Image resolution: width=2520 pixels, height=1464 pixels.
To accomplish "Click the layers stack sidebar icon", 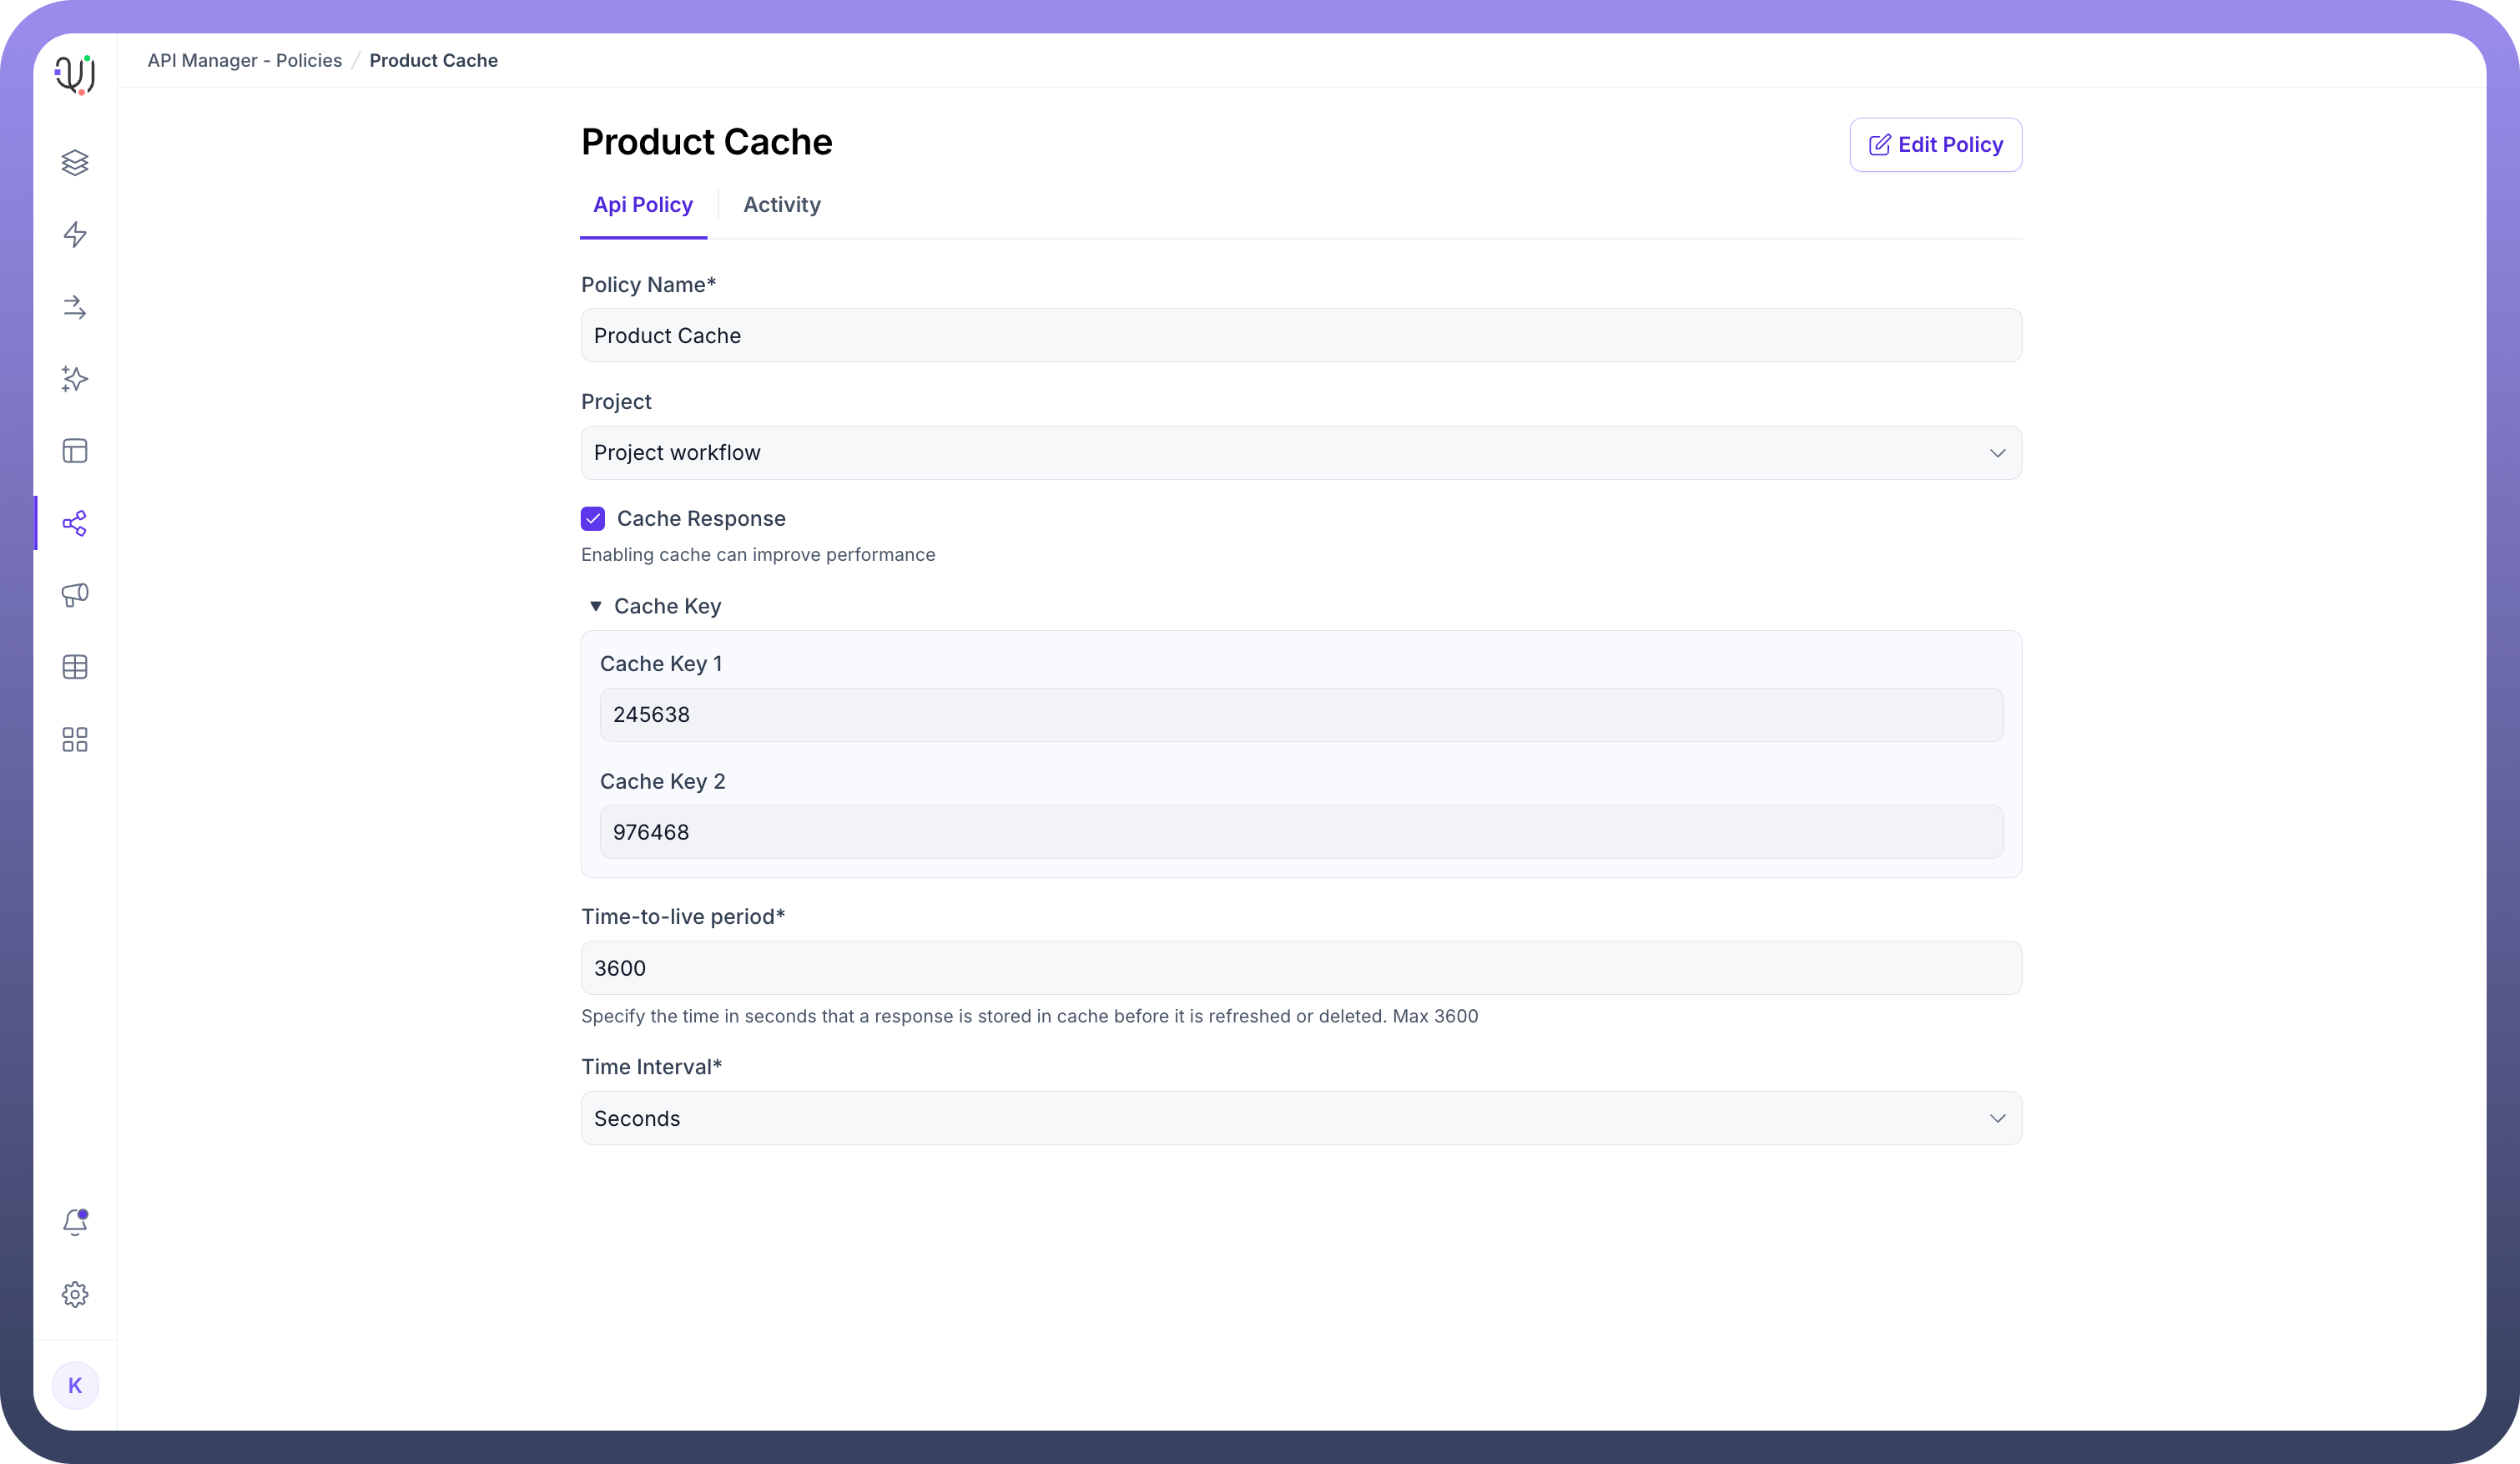I will [x=75, y=163].
